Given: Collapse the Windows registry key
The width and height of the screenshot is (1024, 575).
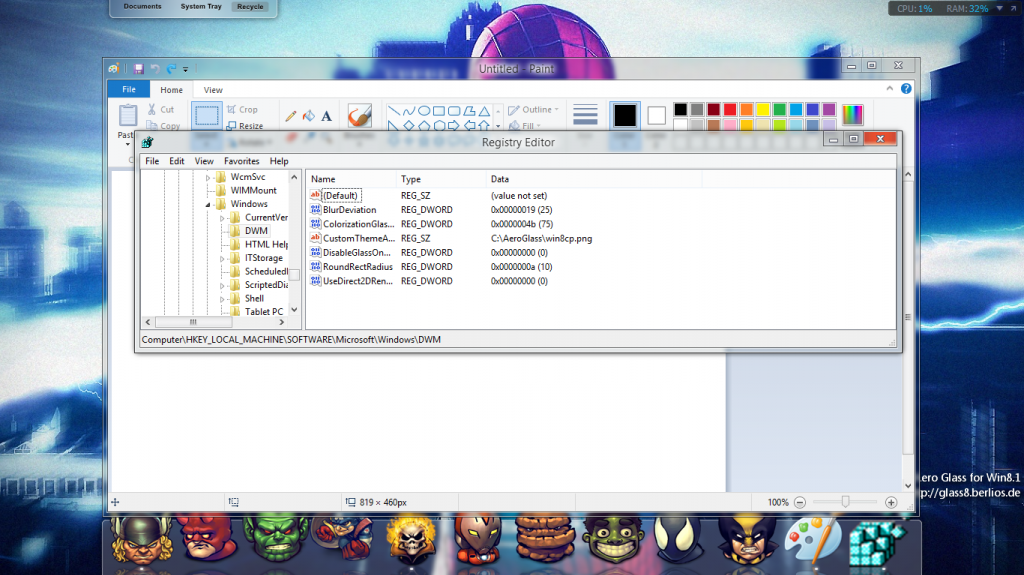Looking at the screenshot, I should click(x=209, y=204).
